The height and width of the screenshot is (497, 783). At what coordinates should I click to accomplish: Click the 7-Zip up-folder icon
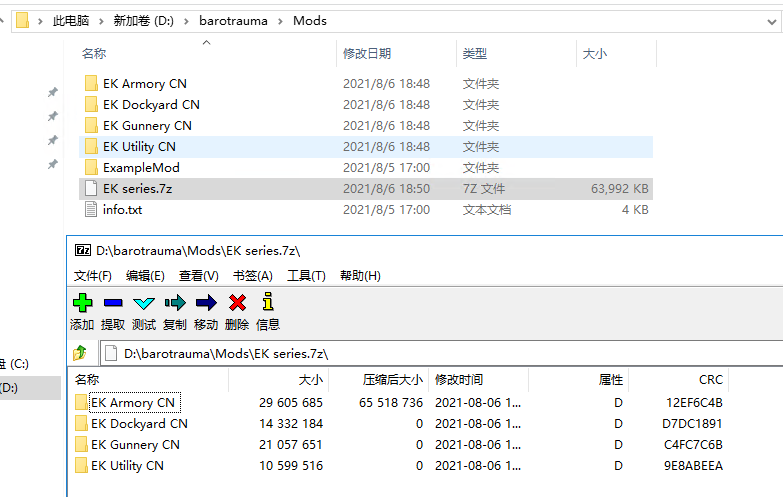pyautogui.click(x=80, y=353)
